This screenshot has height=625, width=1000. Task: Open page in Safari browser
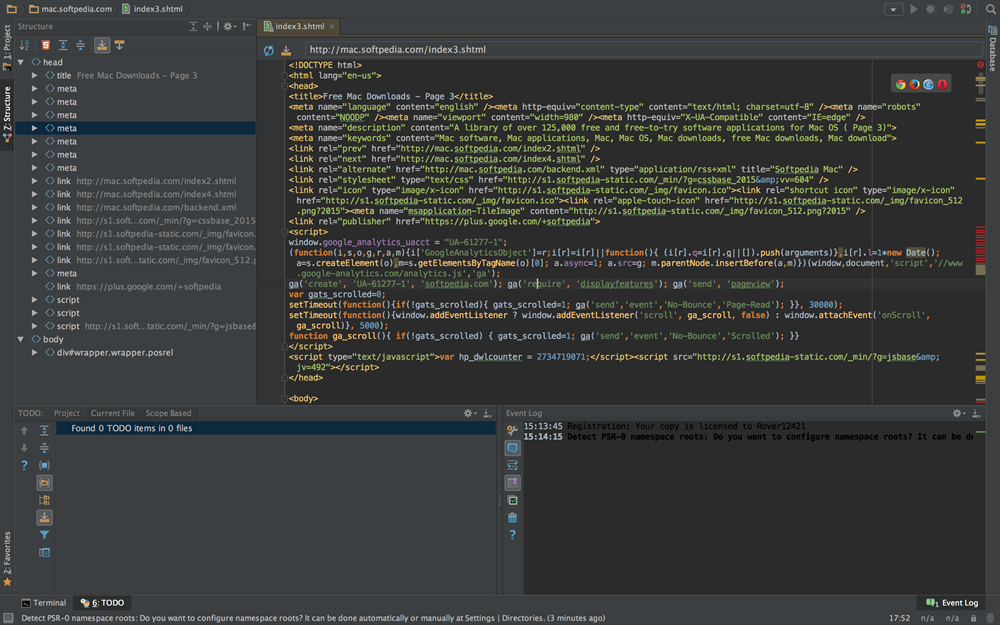(929, 84)
